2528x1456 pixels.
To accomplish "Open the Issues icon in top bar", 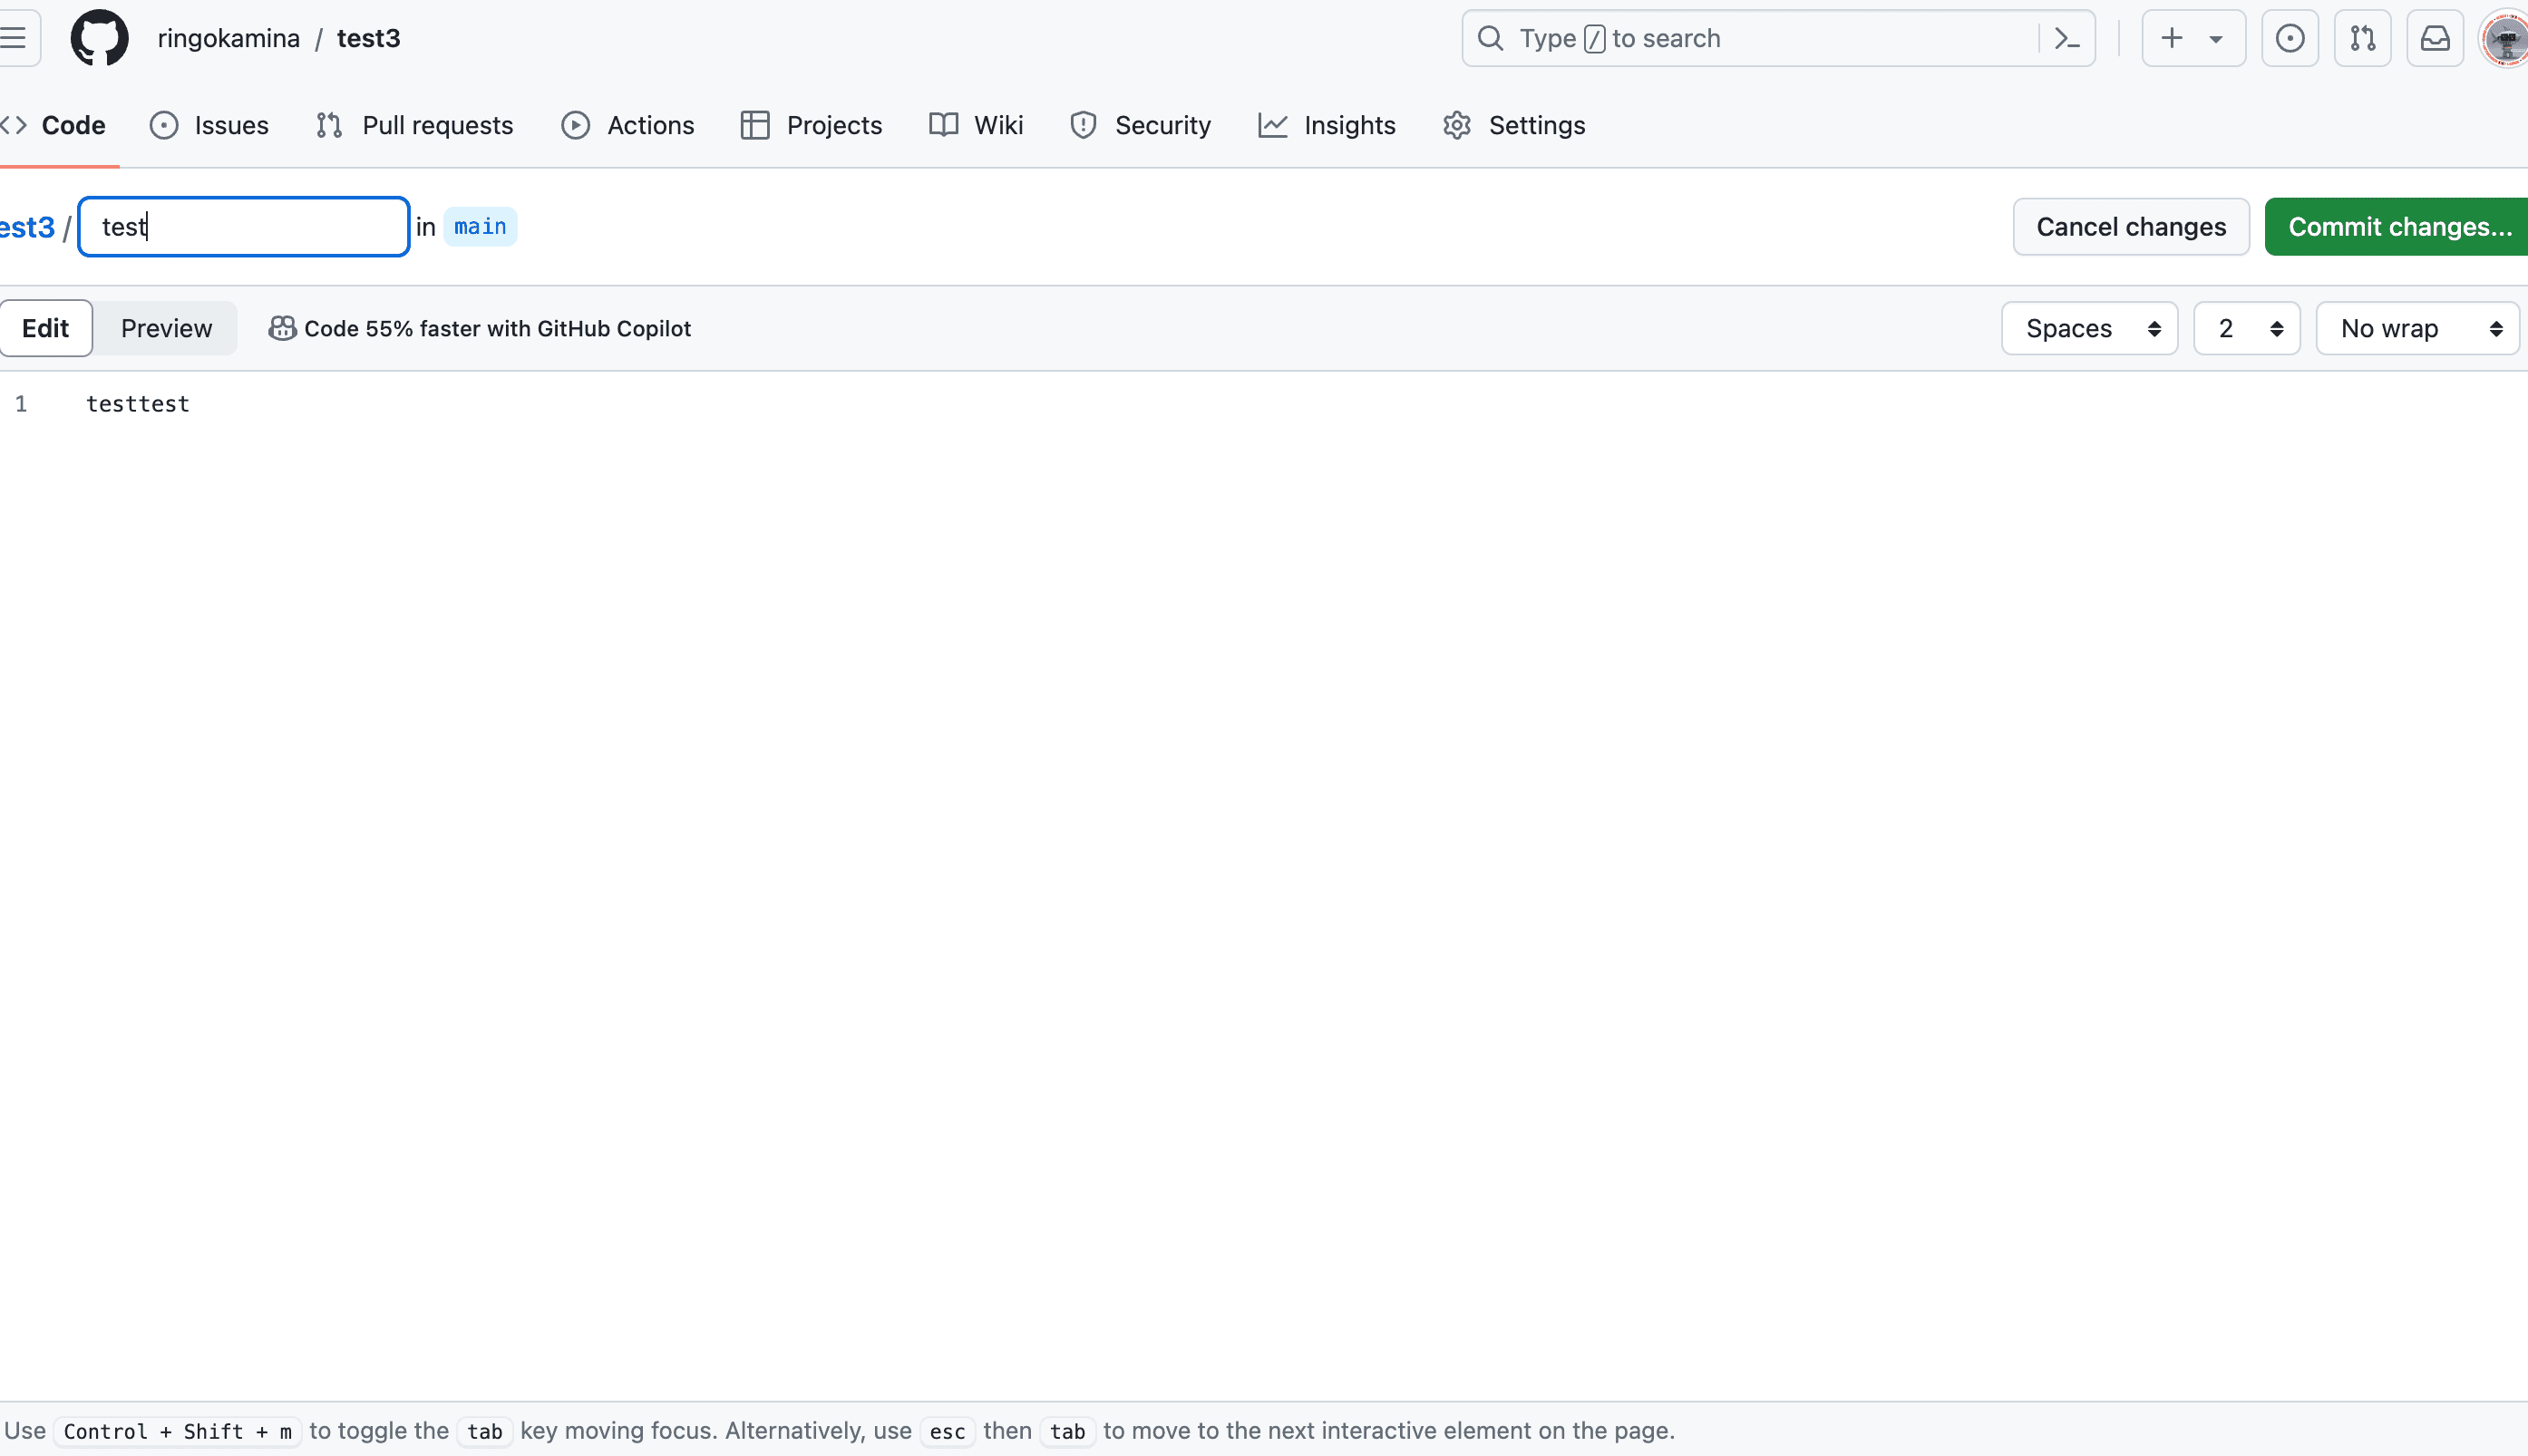I will click(x=2289, y=38).
